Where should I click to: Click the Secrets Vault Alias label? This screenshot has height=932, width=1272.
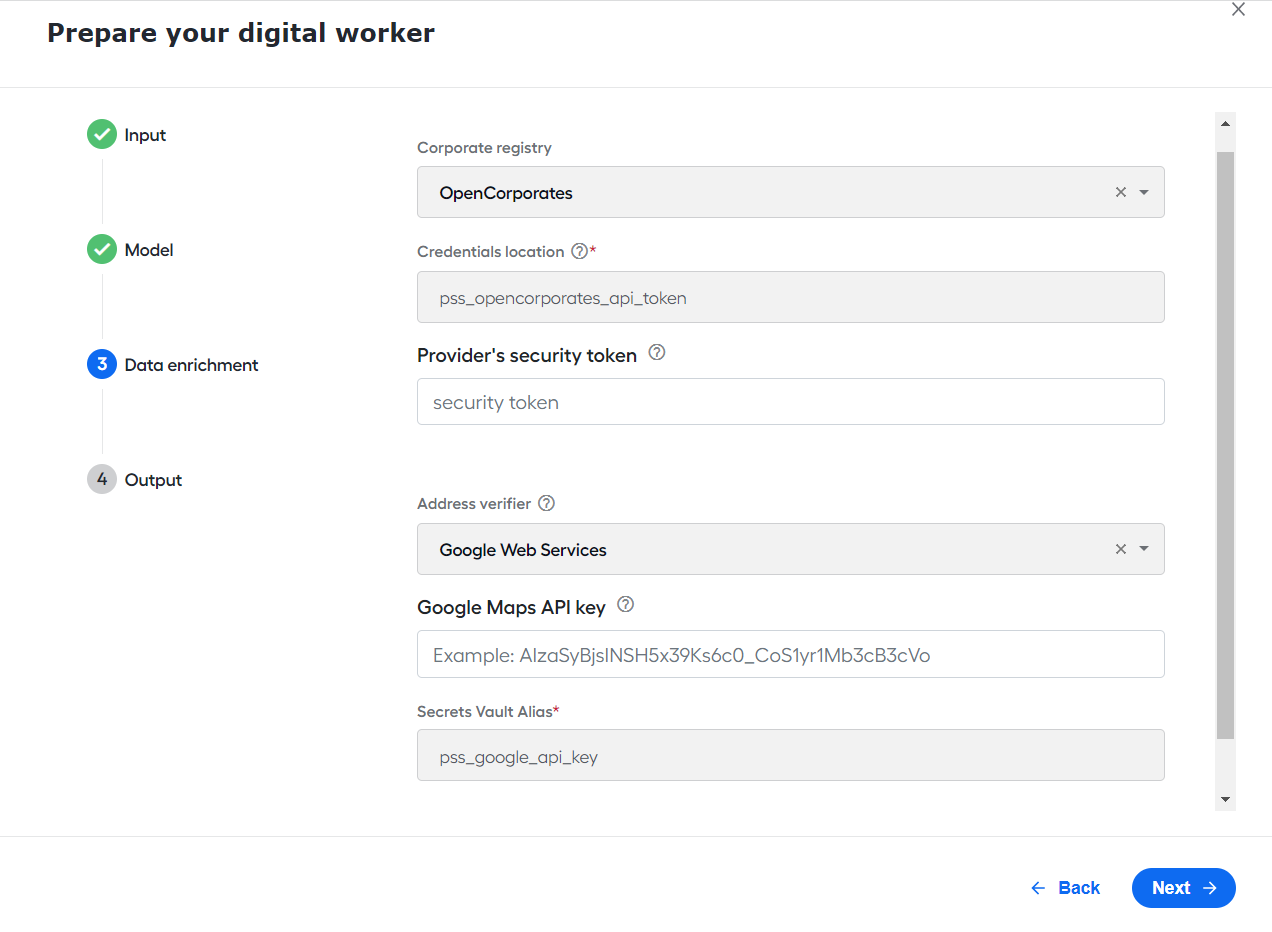[x=485, y=712]
